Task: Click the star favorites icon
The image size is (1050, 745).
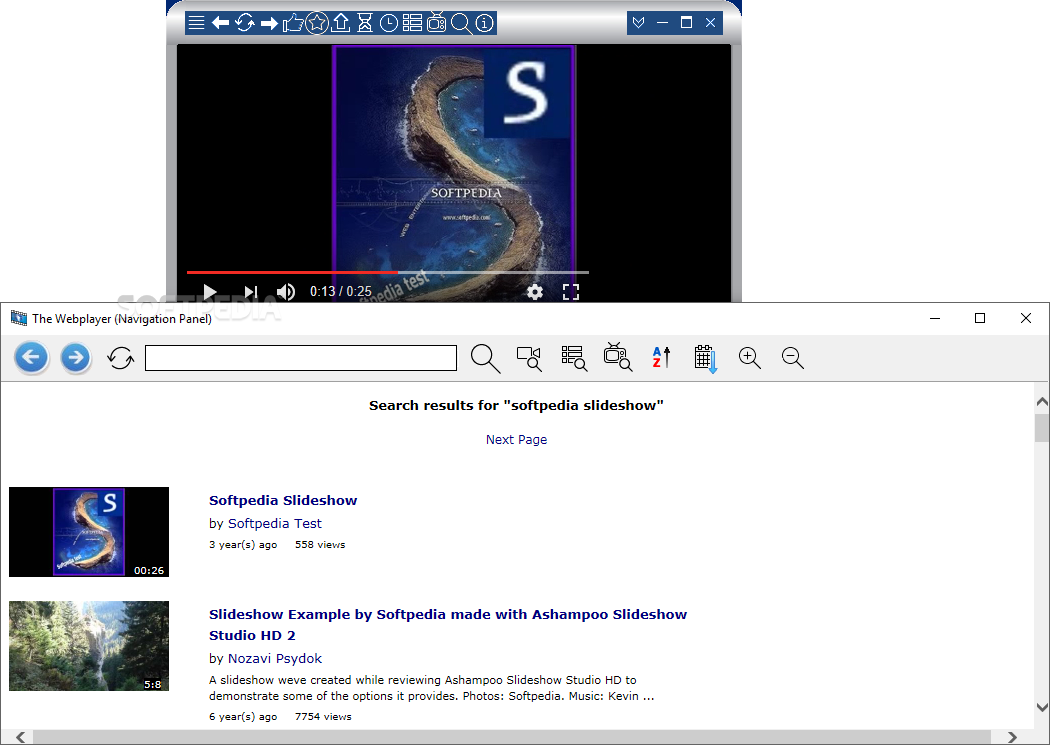Action: (317, 23)
